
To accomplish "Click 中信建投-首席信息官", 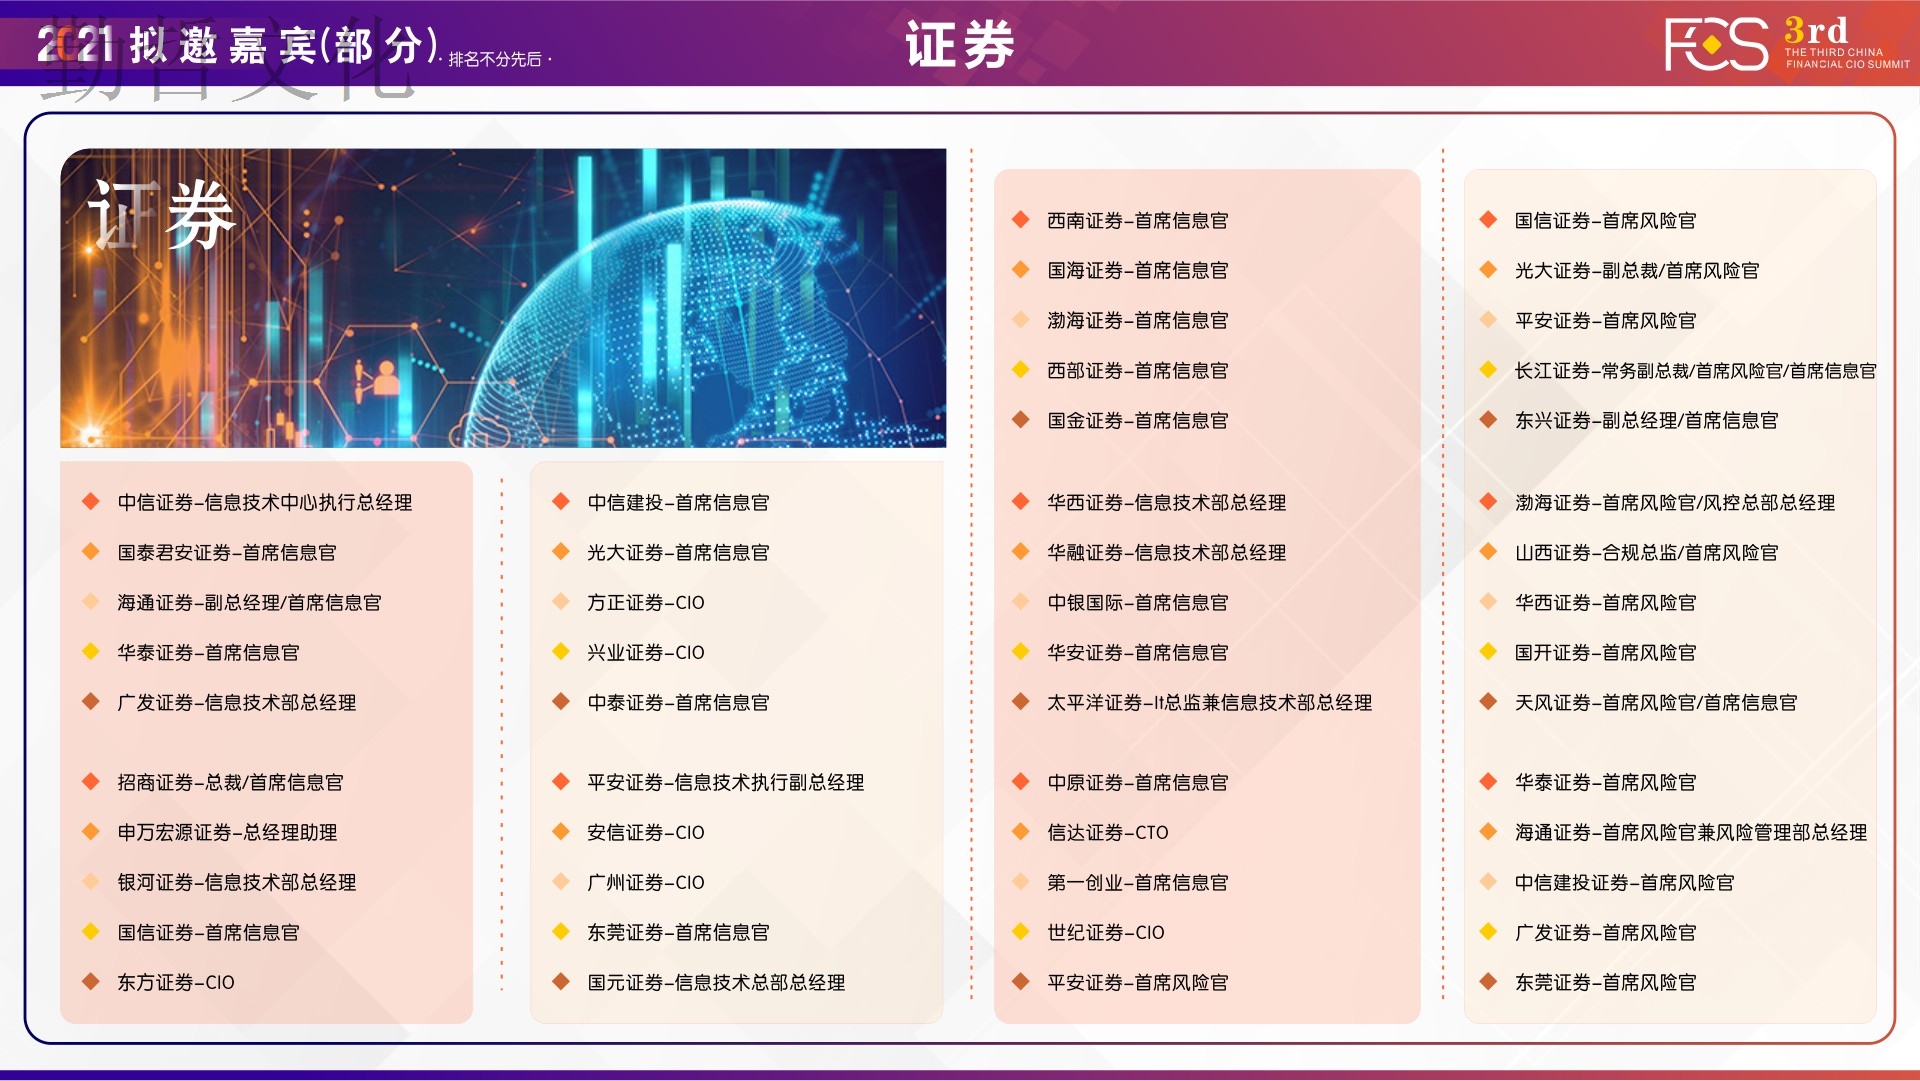I will tap(678, 503).
